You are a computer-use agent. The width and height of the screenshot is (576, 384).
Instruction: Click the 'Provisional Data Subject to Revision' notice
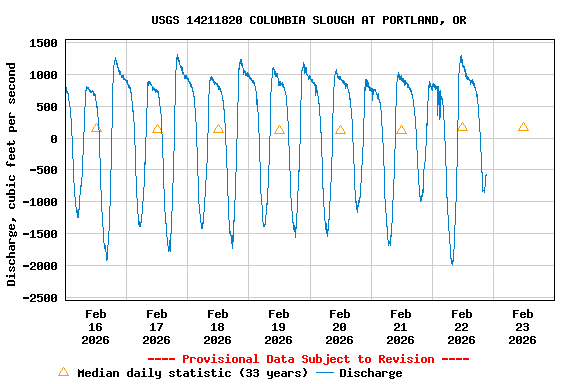[x=308, y=359]
